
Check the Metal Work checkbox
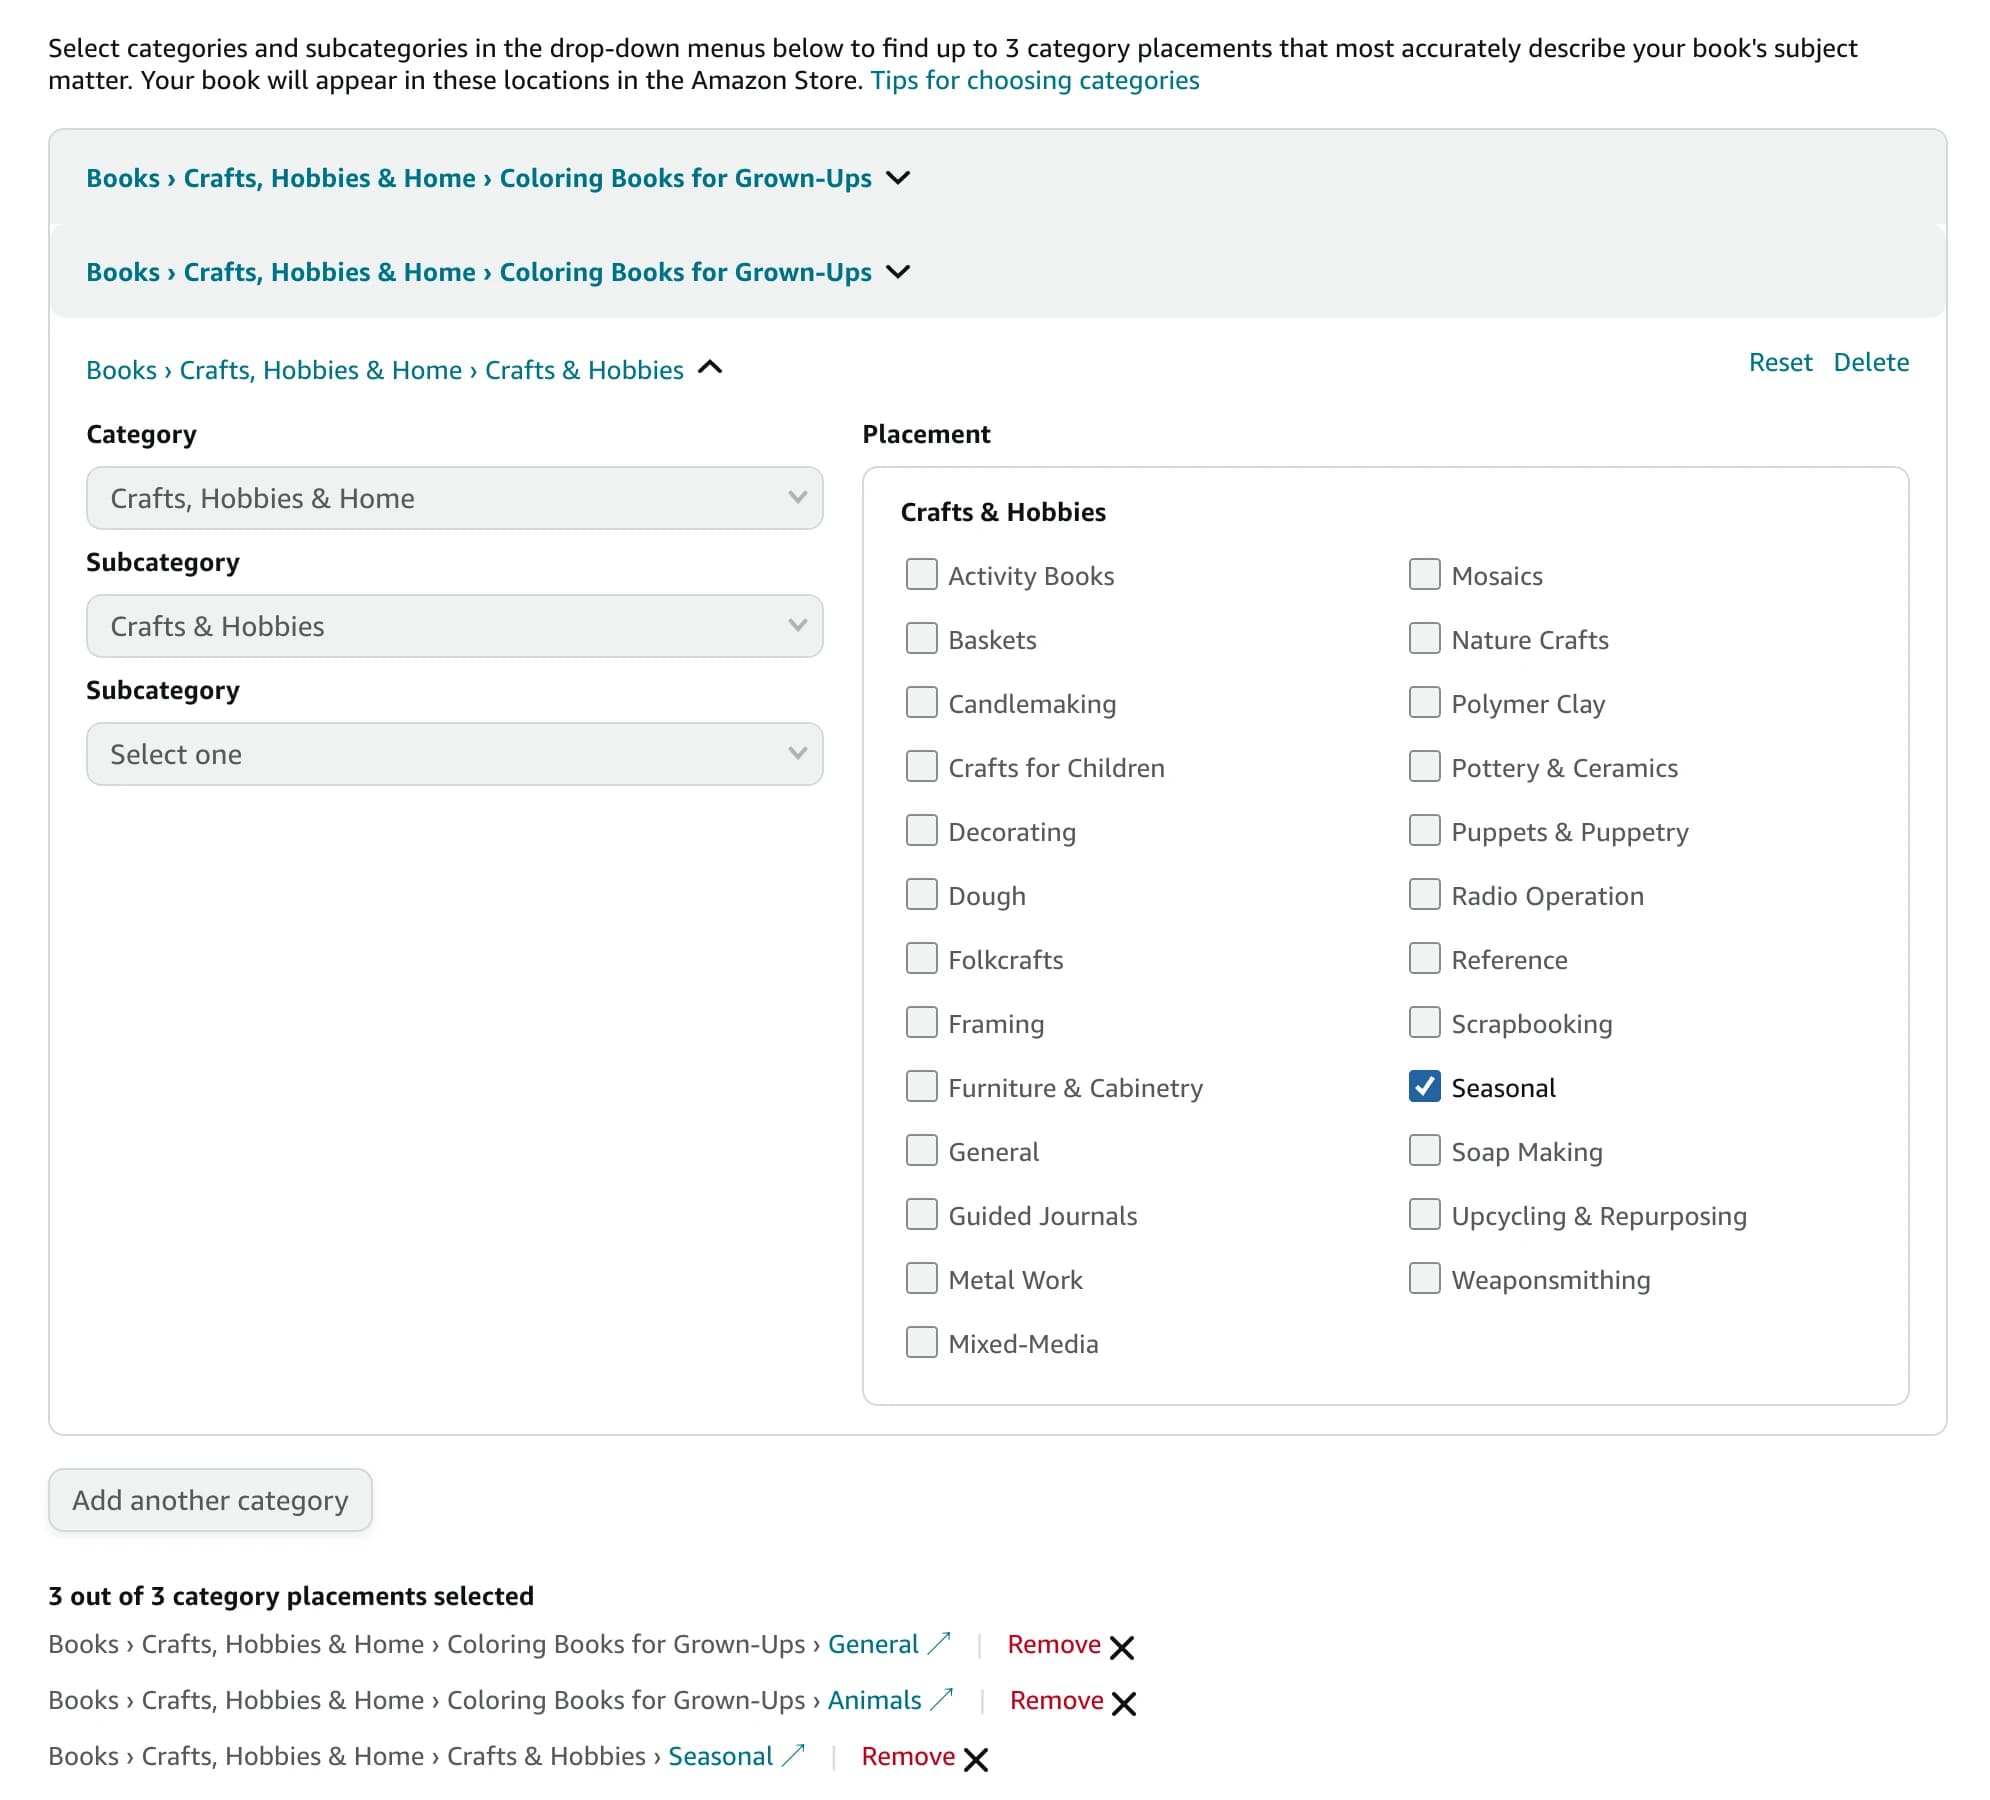[x=921, y=1278]
